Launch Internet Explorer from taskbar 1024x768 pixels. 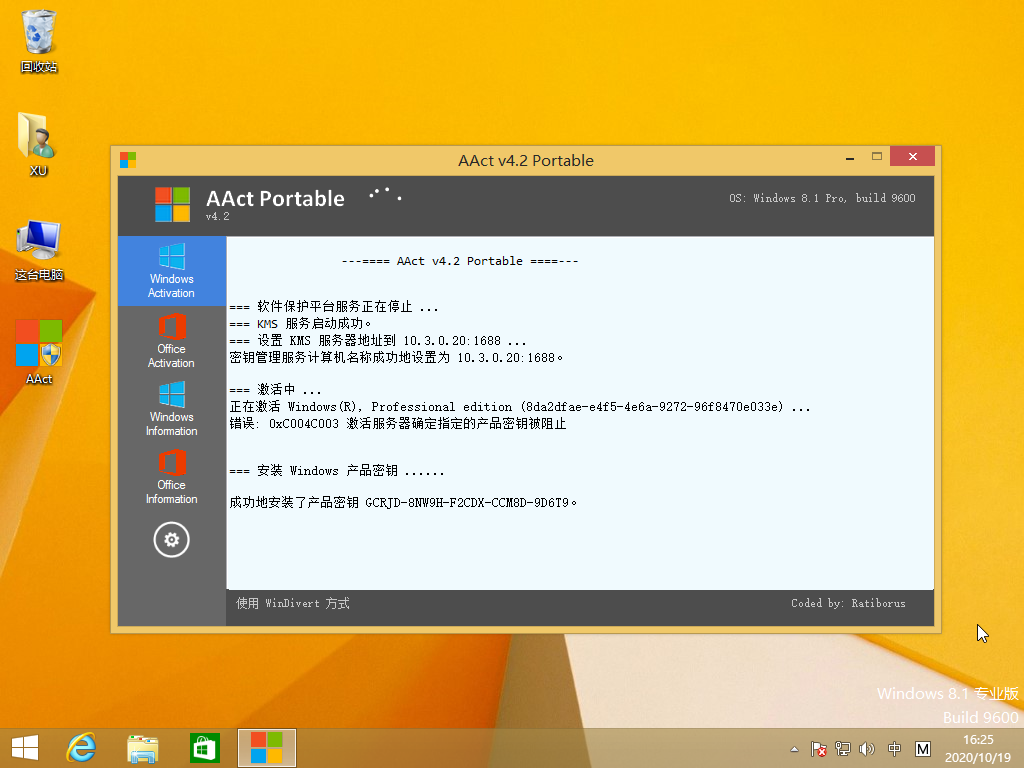(81, 748)
